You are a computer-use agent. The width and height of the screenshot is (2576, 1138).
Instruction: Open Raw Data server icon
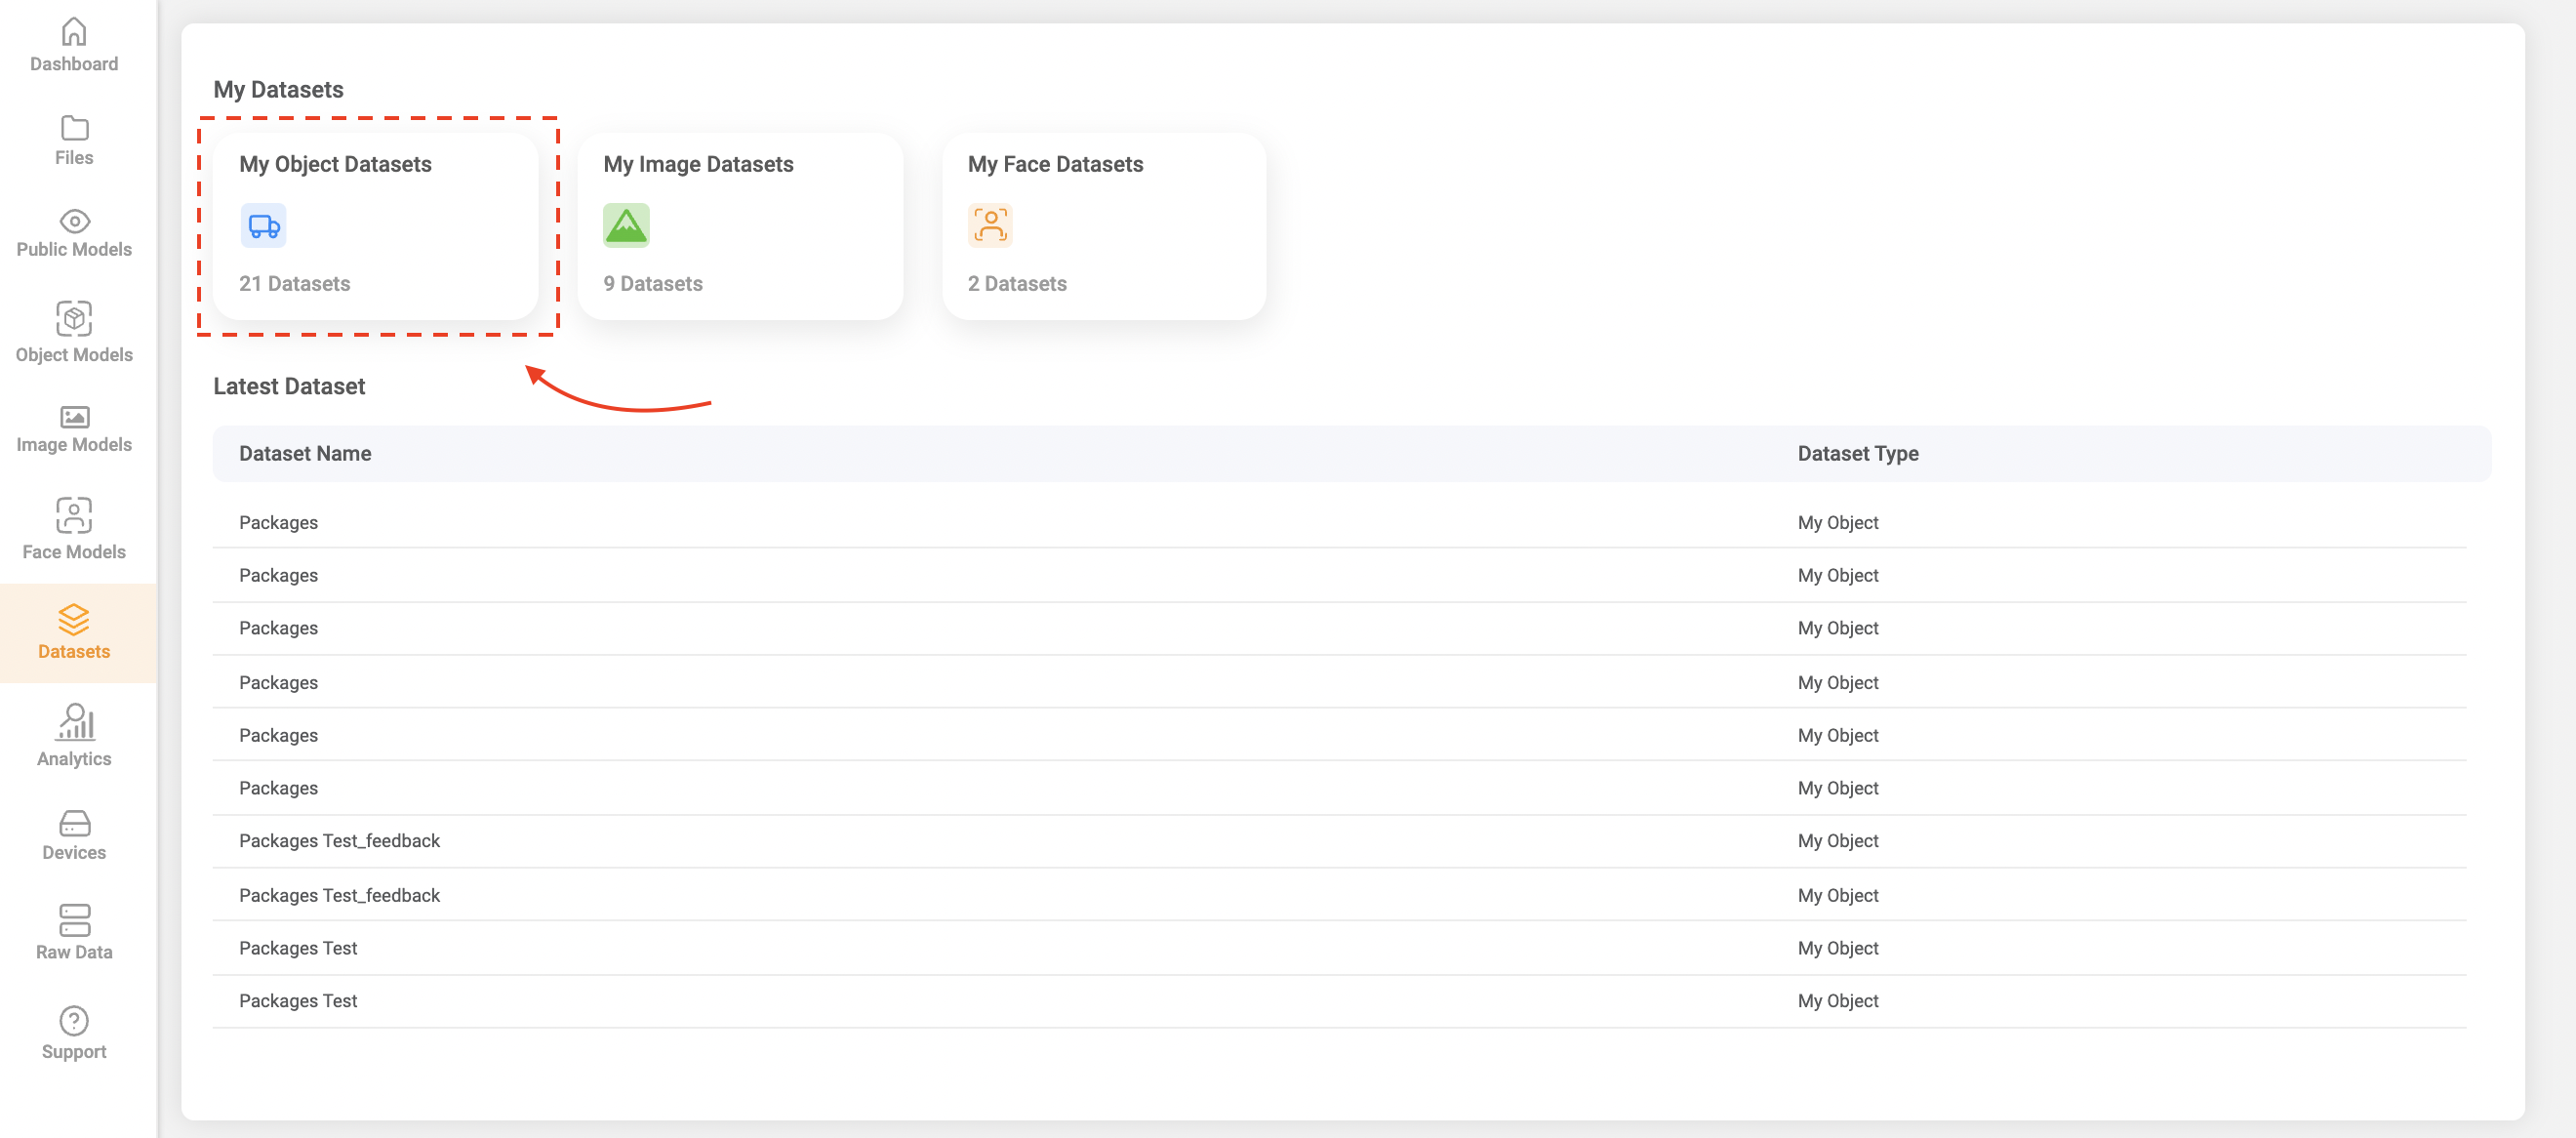tap(74, 919)
